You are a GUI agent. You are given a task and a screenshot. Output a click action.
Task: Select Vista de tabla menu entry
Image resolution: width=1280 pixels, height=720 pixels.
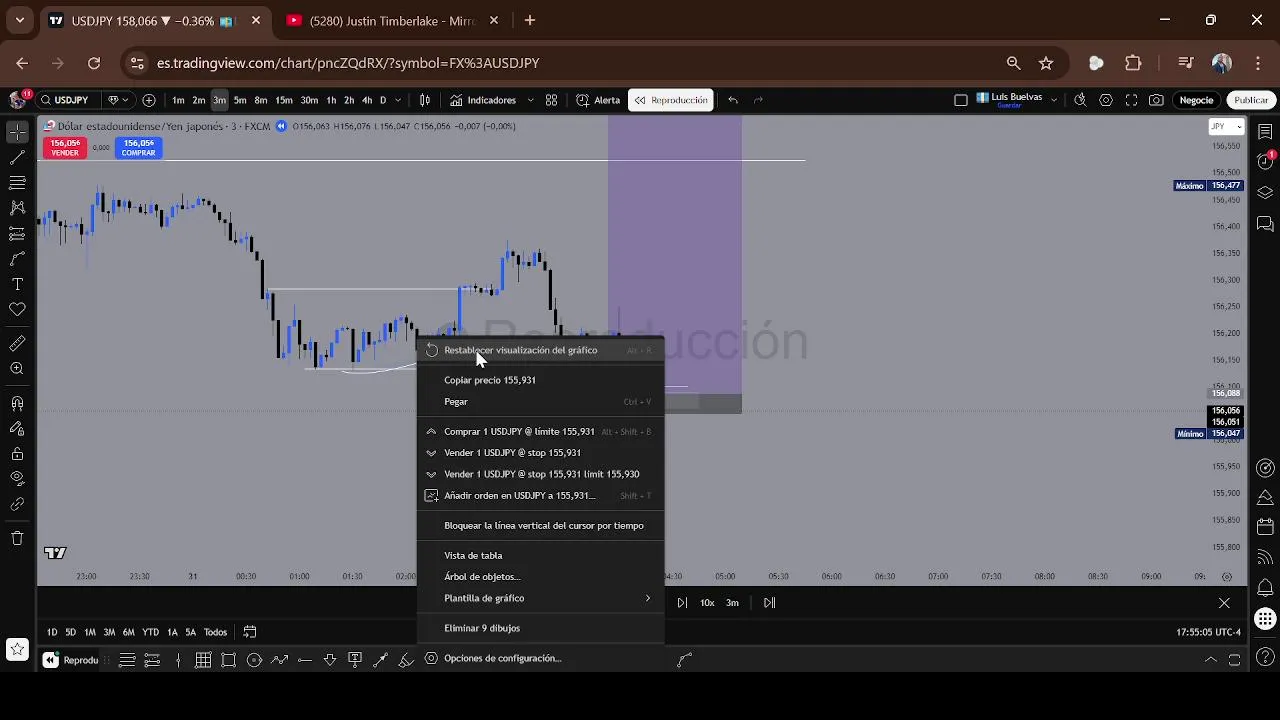(540, 555)
